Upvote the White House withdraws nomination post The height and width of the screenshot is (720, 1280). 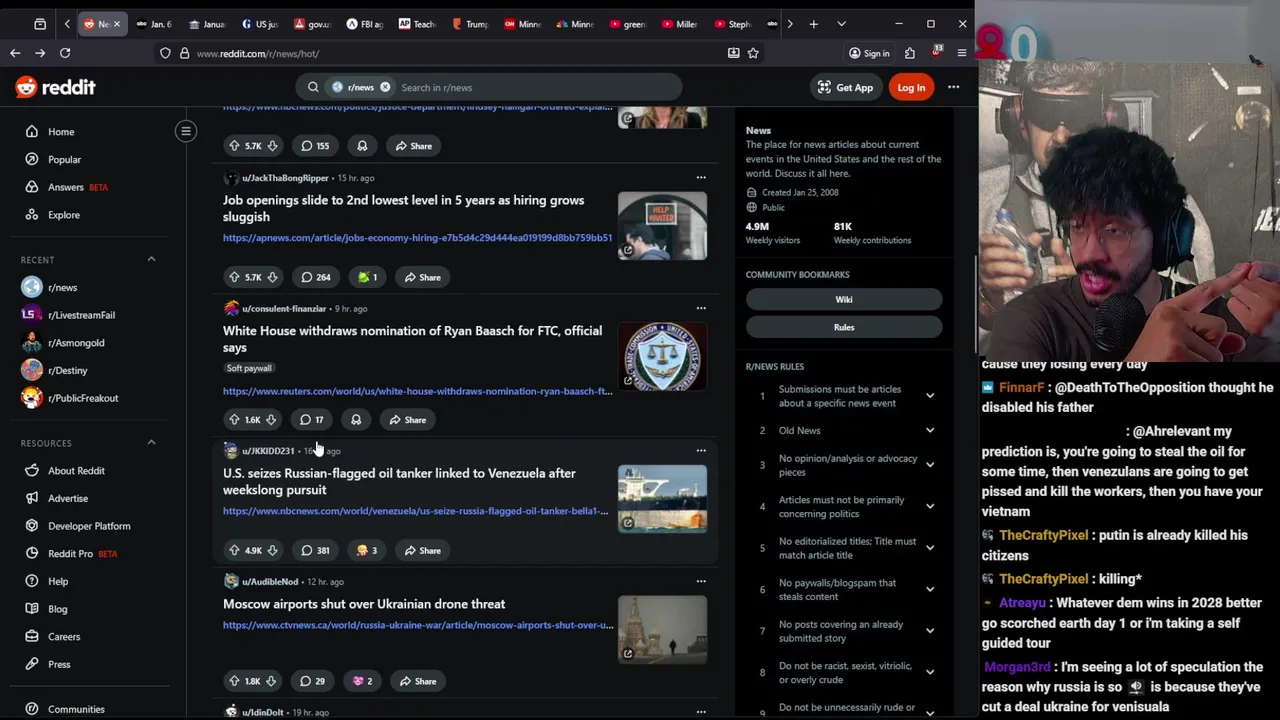point(234,420)
